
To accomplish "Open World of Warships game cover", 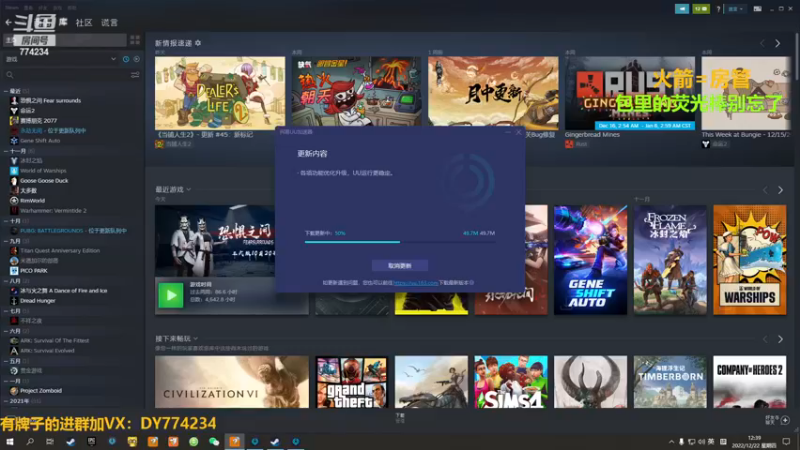I will tap(749, 260).
